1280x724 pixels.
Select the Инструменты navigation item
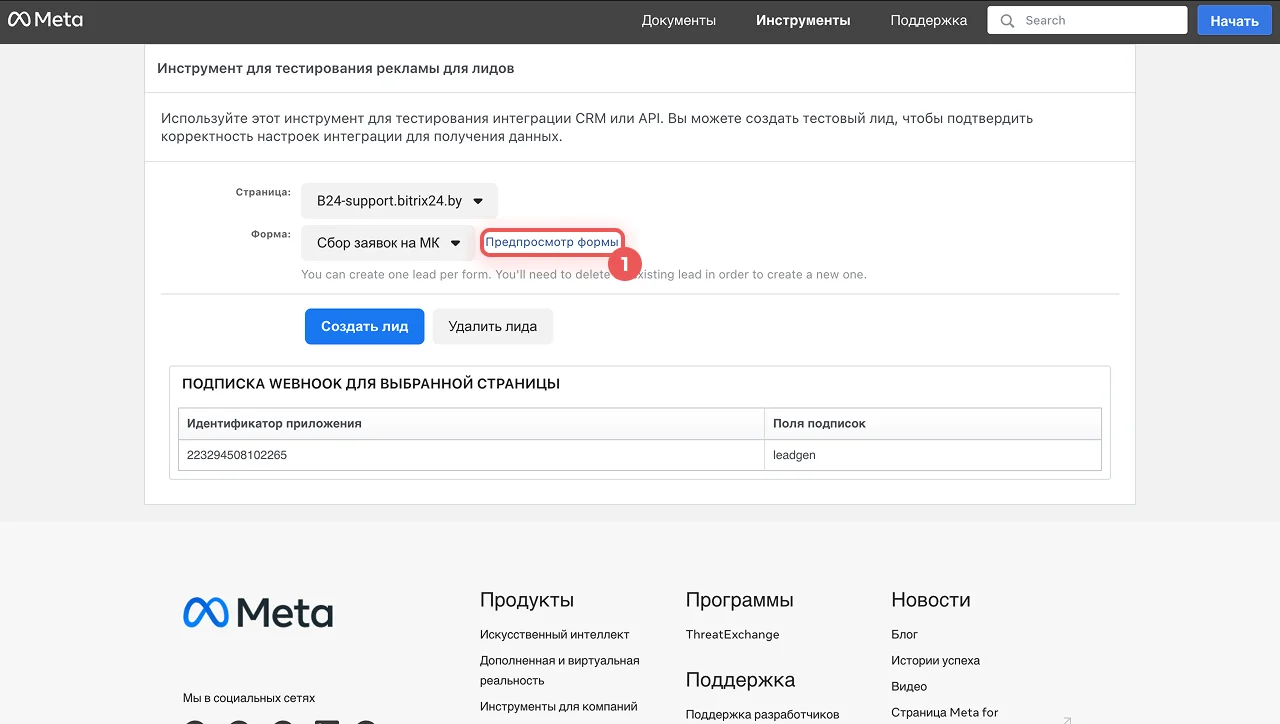(x=803, y=20)
